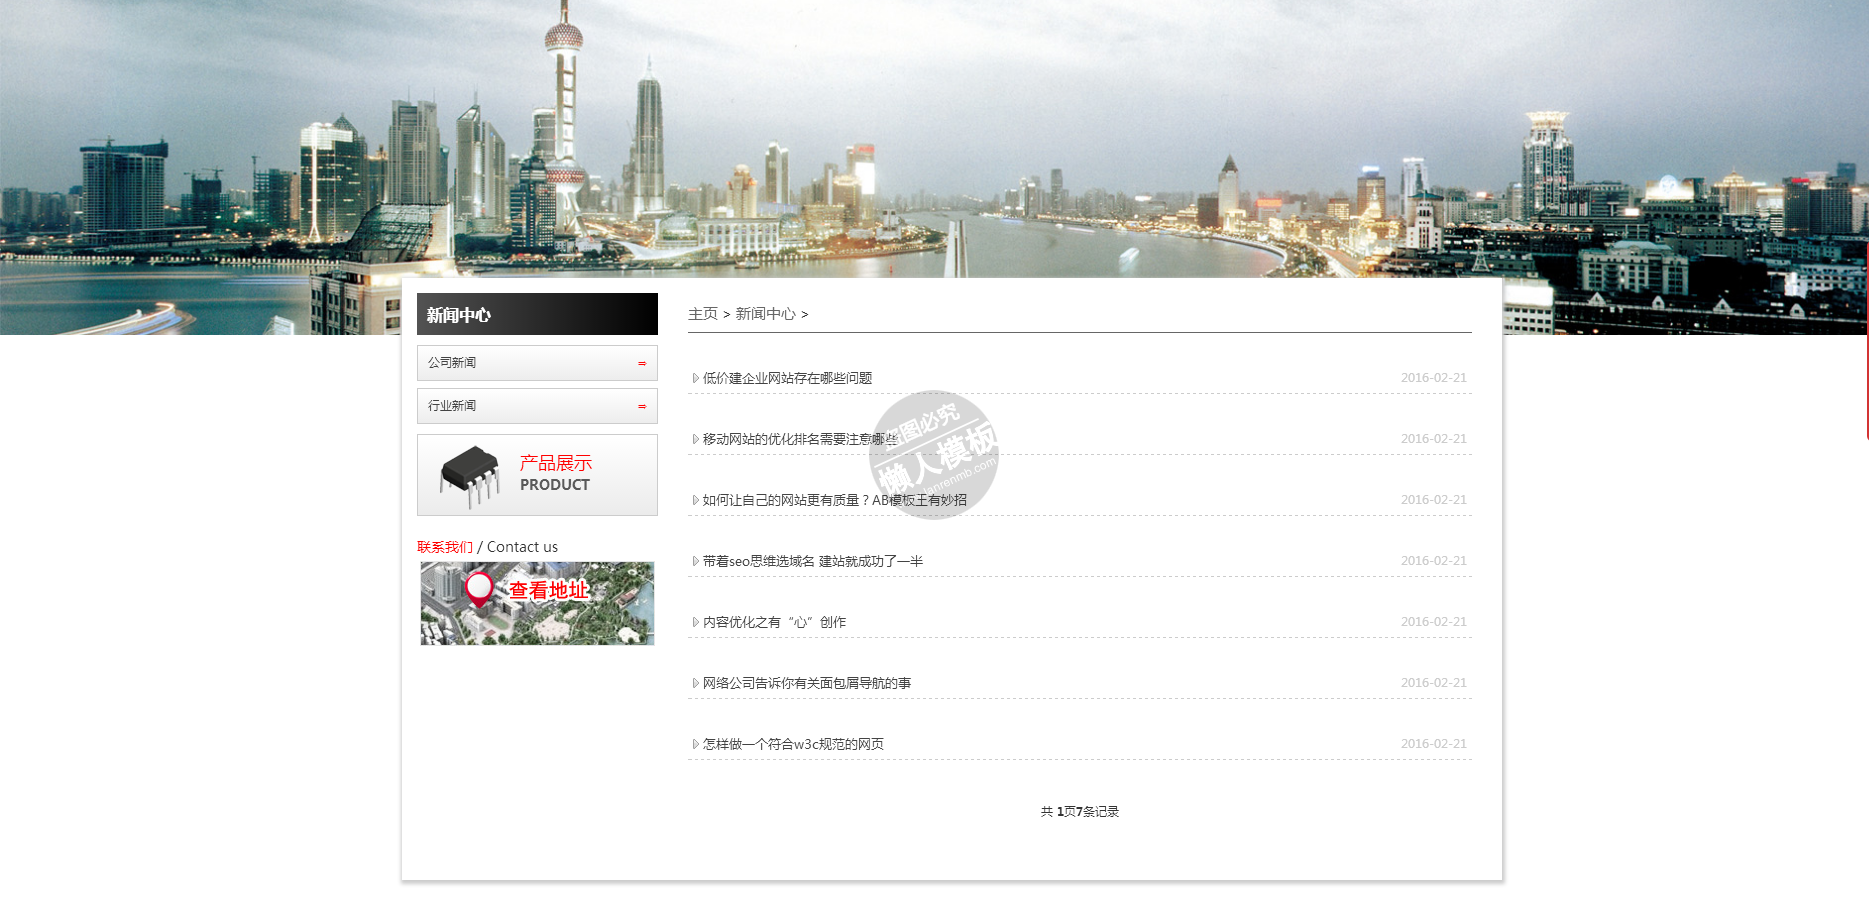Select 新闻中心 in the breadcrumb

click(765, 314)
